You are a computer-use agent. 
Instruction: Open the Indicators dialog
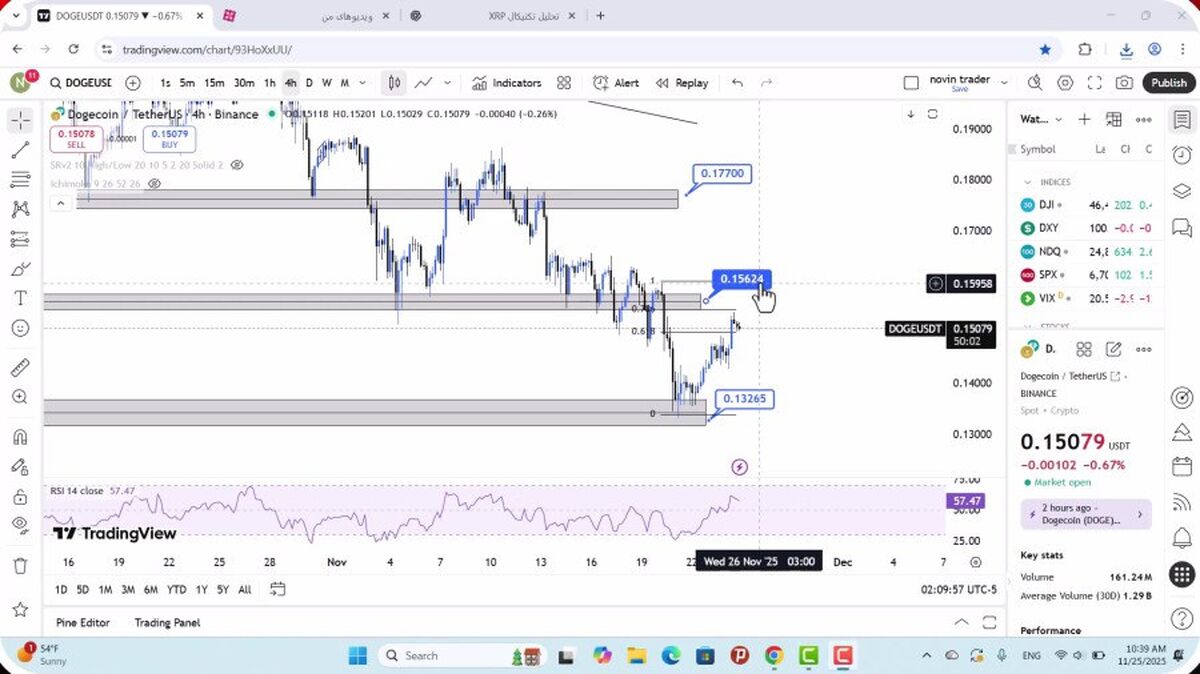tap(506, 83)
